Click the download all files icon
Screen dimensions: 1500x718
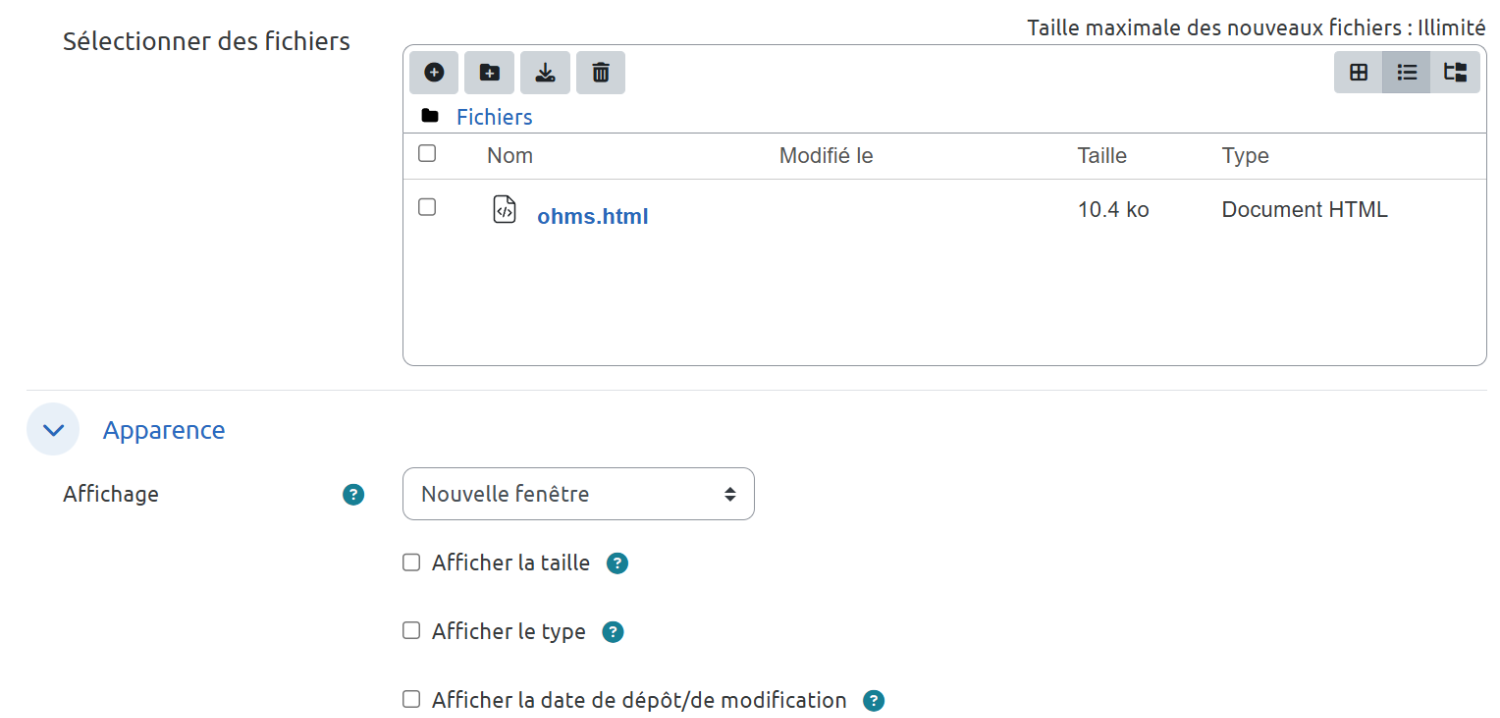545,73
